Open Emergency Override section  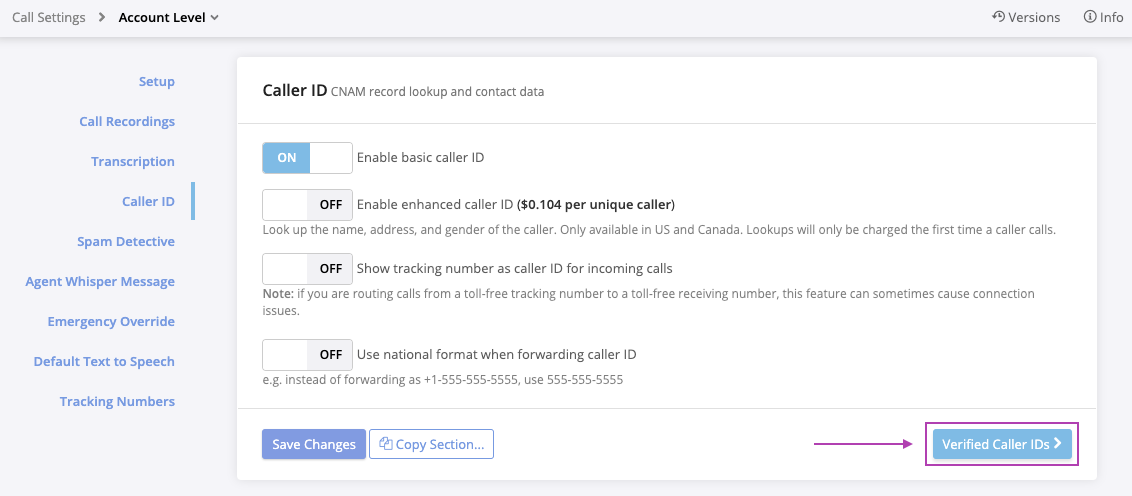(111, 322)
